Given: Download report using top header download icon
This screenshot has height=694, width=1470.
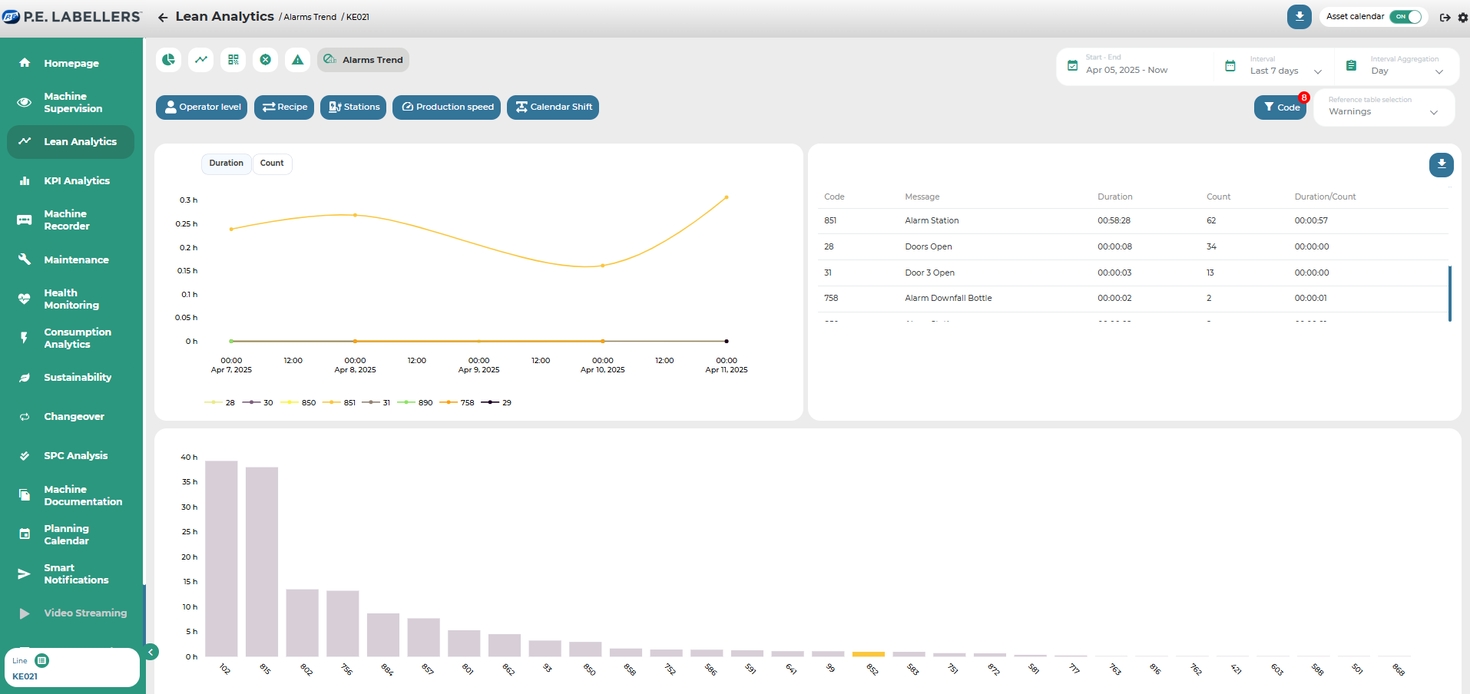Looking at the screenshot, I should 1299,17.
